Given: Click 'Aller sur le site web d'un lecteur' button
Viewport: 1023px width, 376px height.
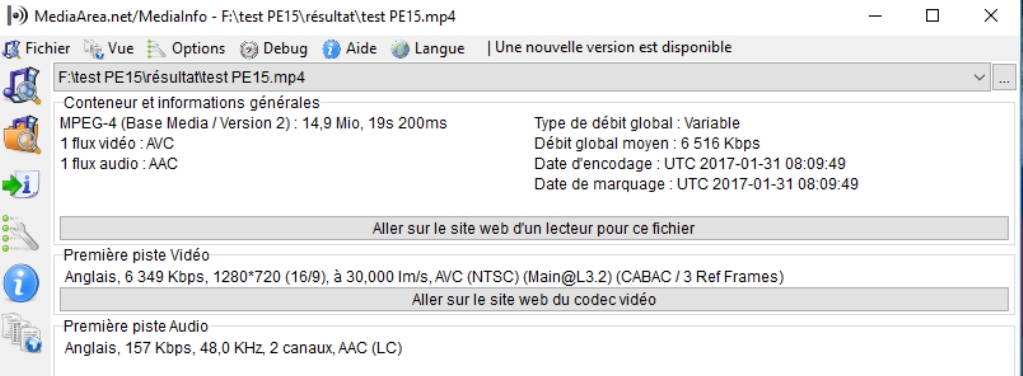Looking at the screenshot, I should pos(534,228).
